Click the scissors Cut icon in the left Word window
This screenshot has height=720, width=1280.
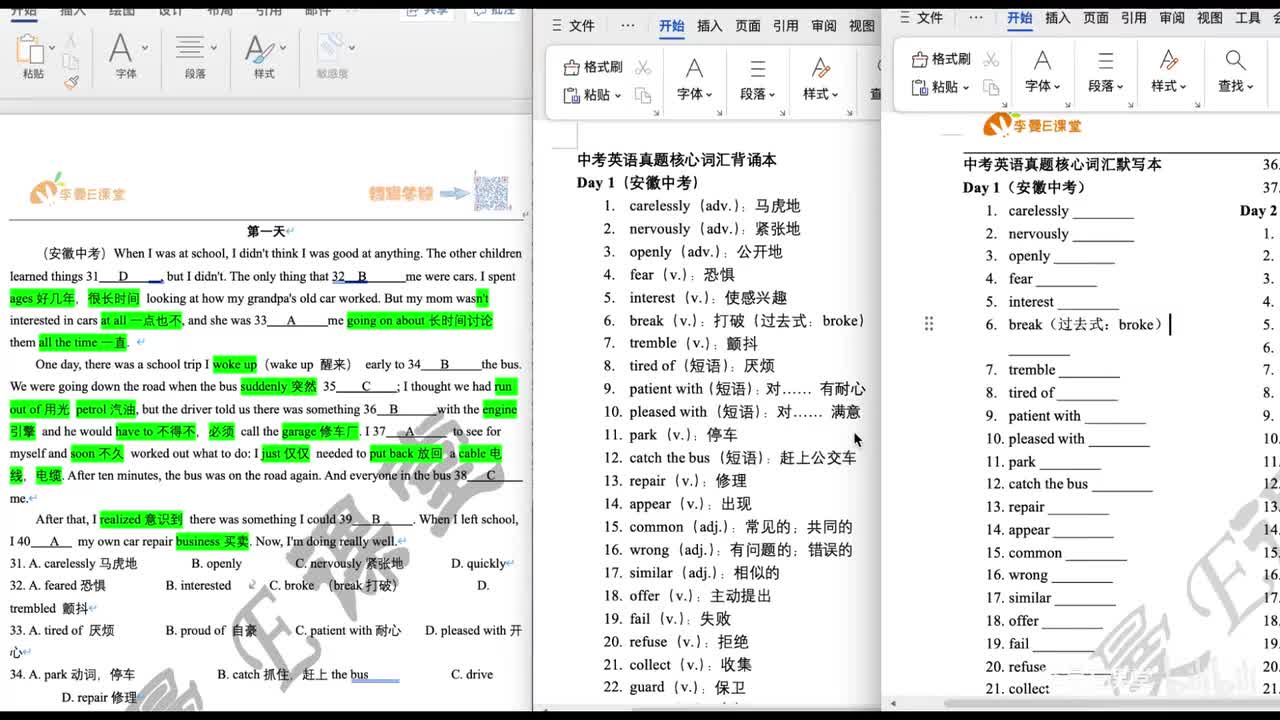tap(70, 41)
